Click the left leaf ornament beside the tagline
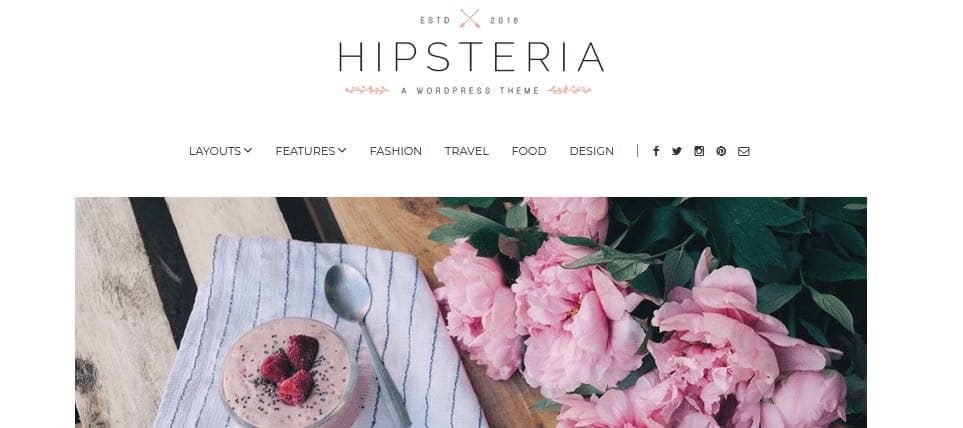 click(x=367, y=90)
